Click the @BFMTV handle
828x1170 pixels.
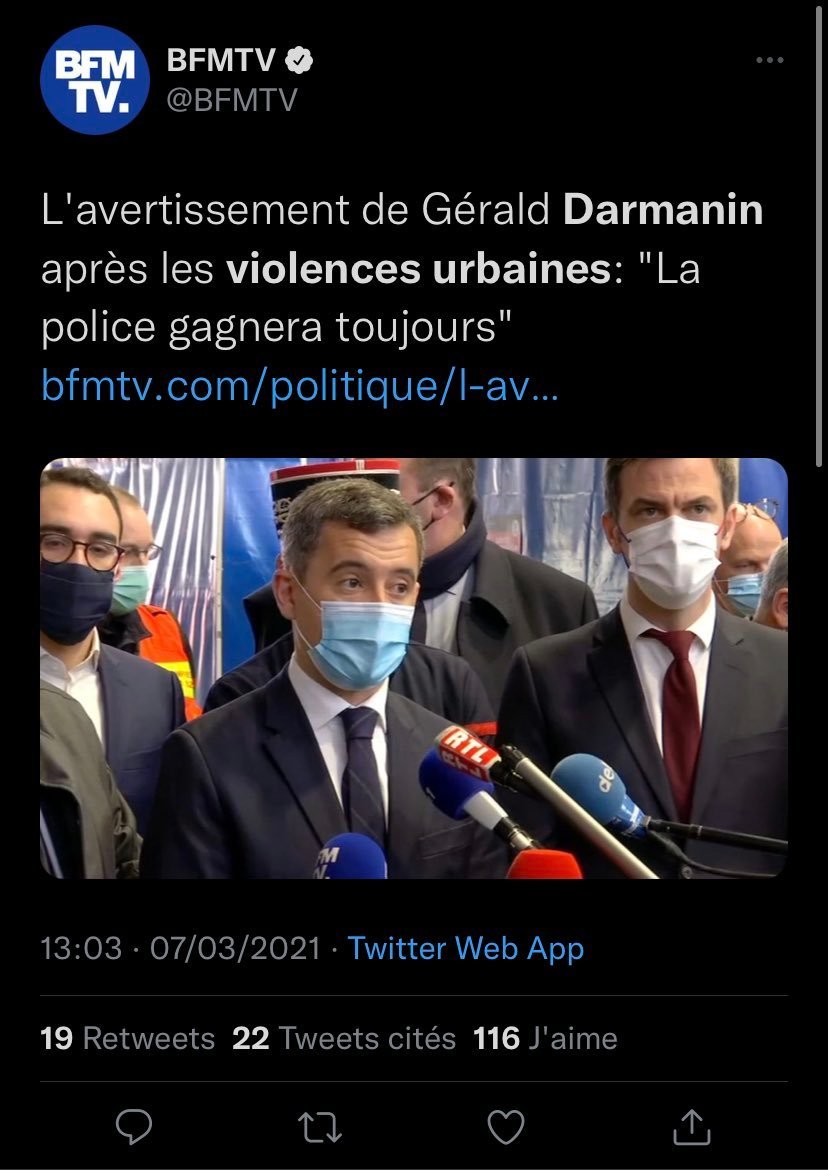232,99
